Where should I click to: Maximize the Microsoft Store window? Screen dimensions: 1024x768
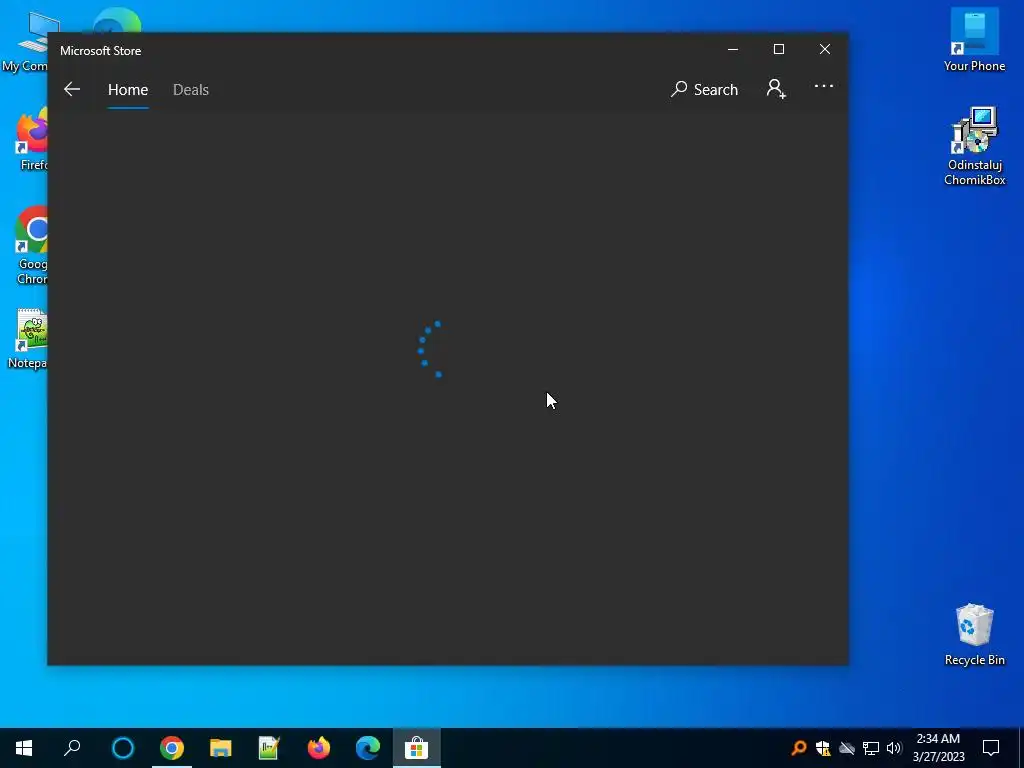(778, 50)
